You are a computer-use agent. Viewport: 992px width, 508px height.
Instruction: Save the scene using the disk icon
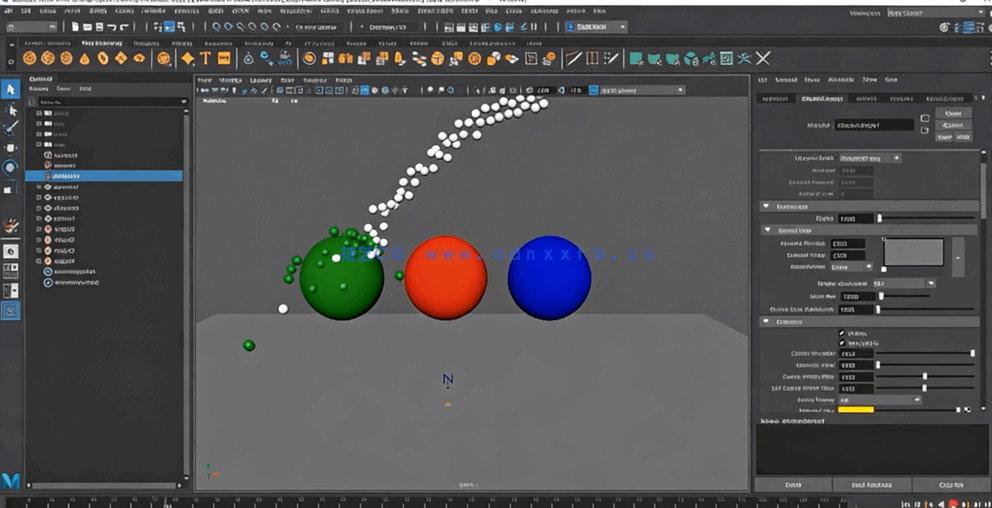coord(100,27)
